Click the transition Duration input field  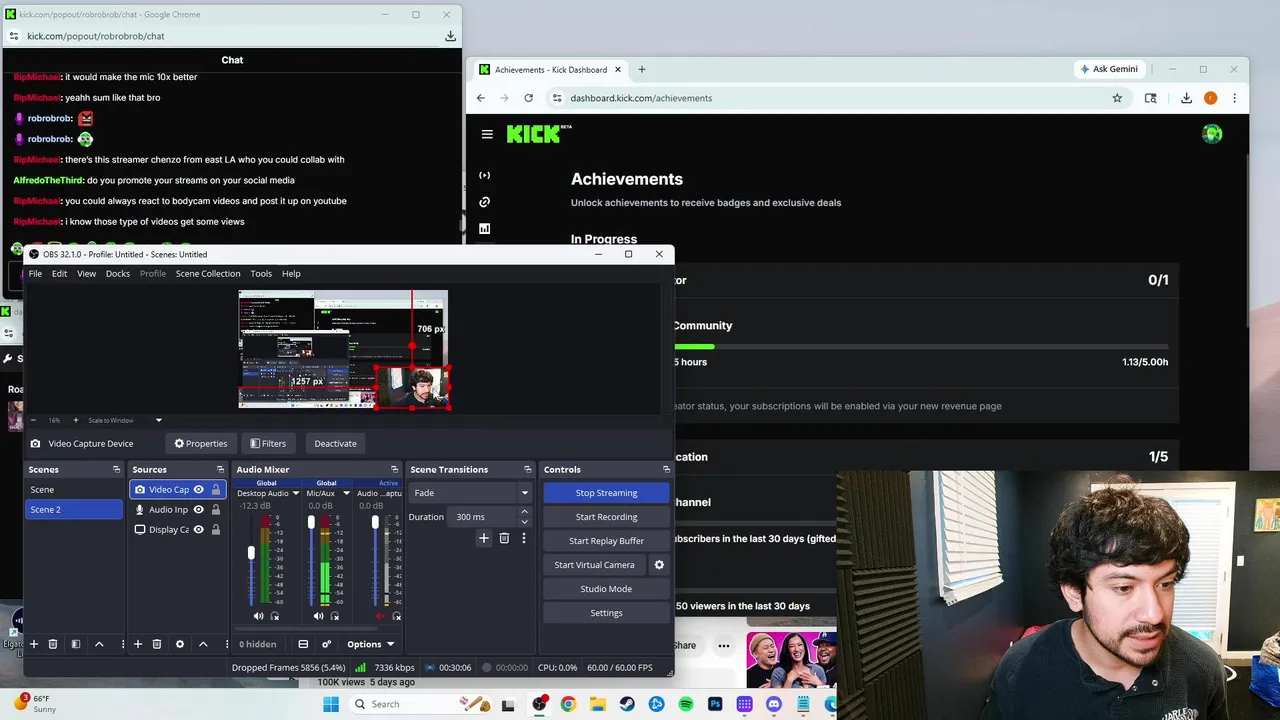pos(483,517)
